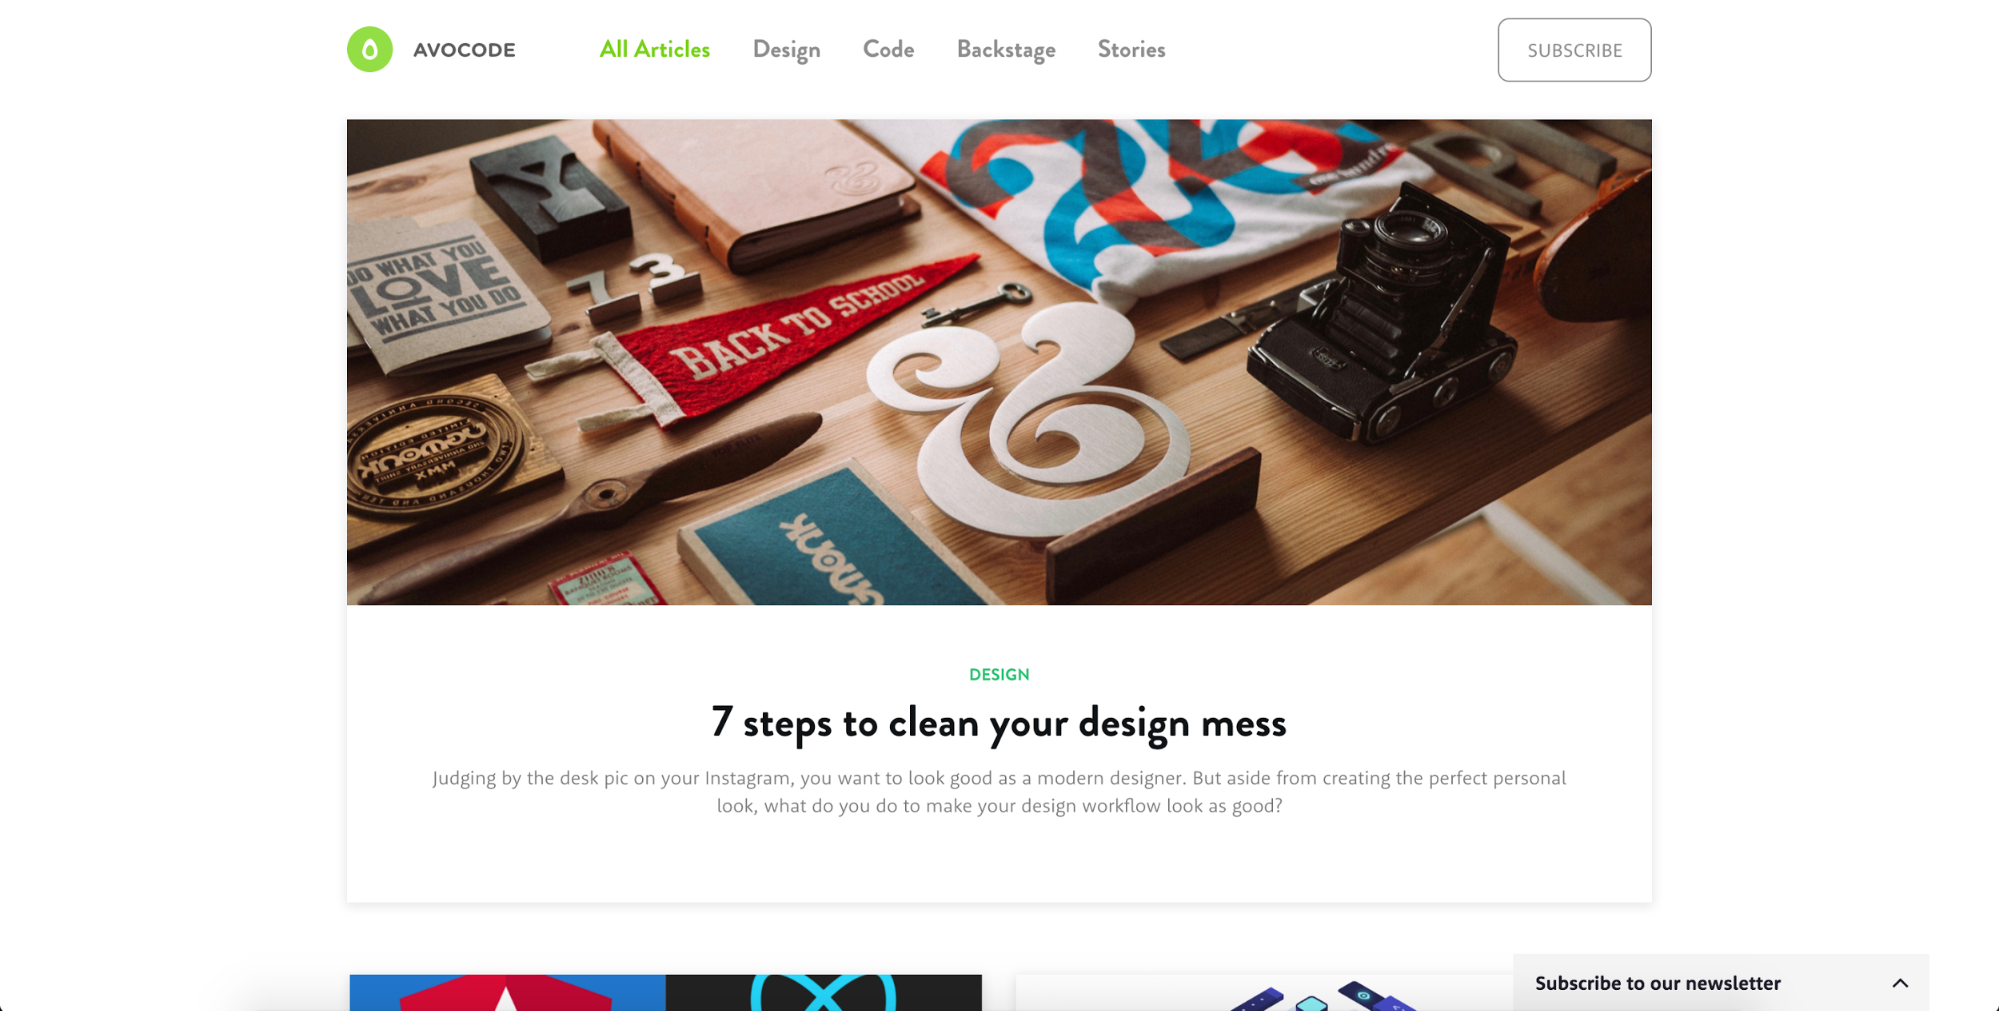This screenshot has width=1999, height=1011.
Task: Open '7 steps to clean your design mess'
Action: tap(999, 722)
